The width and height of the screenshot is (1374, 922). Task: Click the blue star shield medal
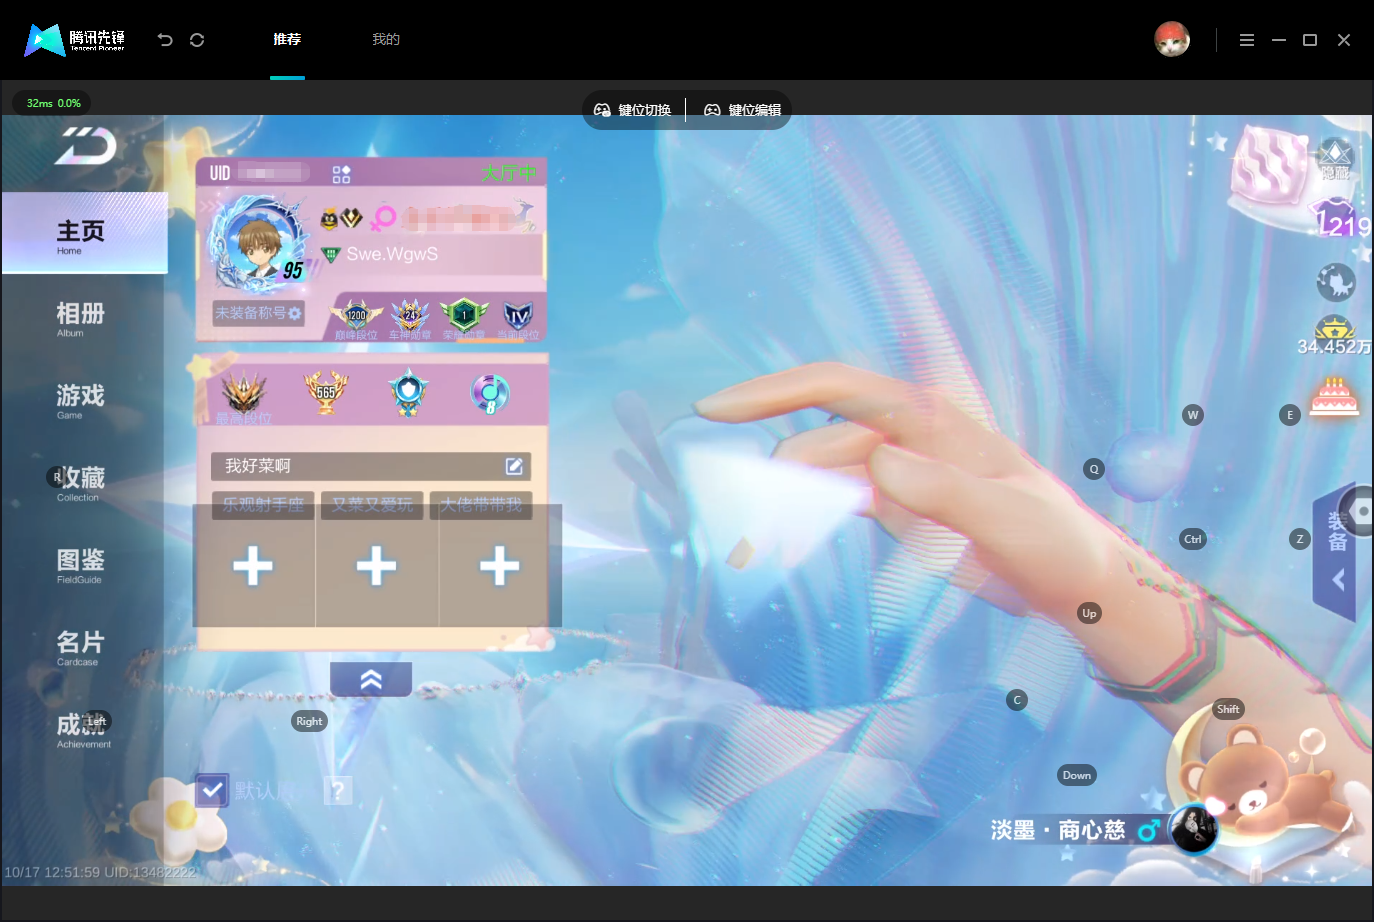pyautogui.click(x=408, y=392)
